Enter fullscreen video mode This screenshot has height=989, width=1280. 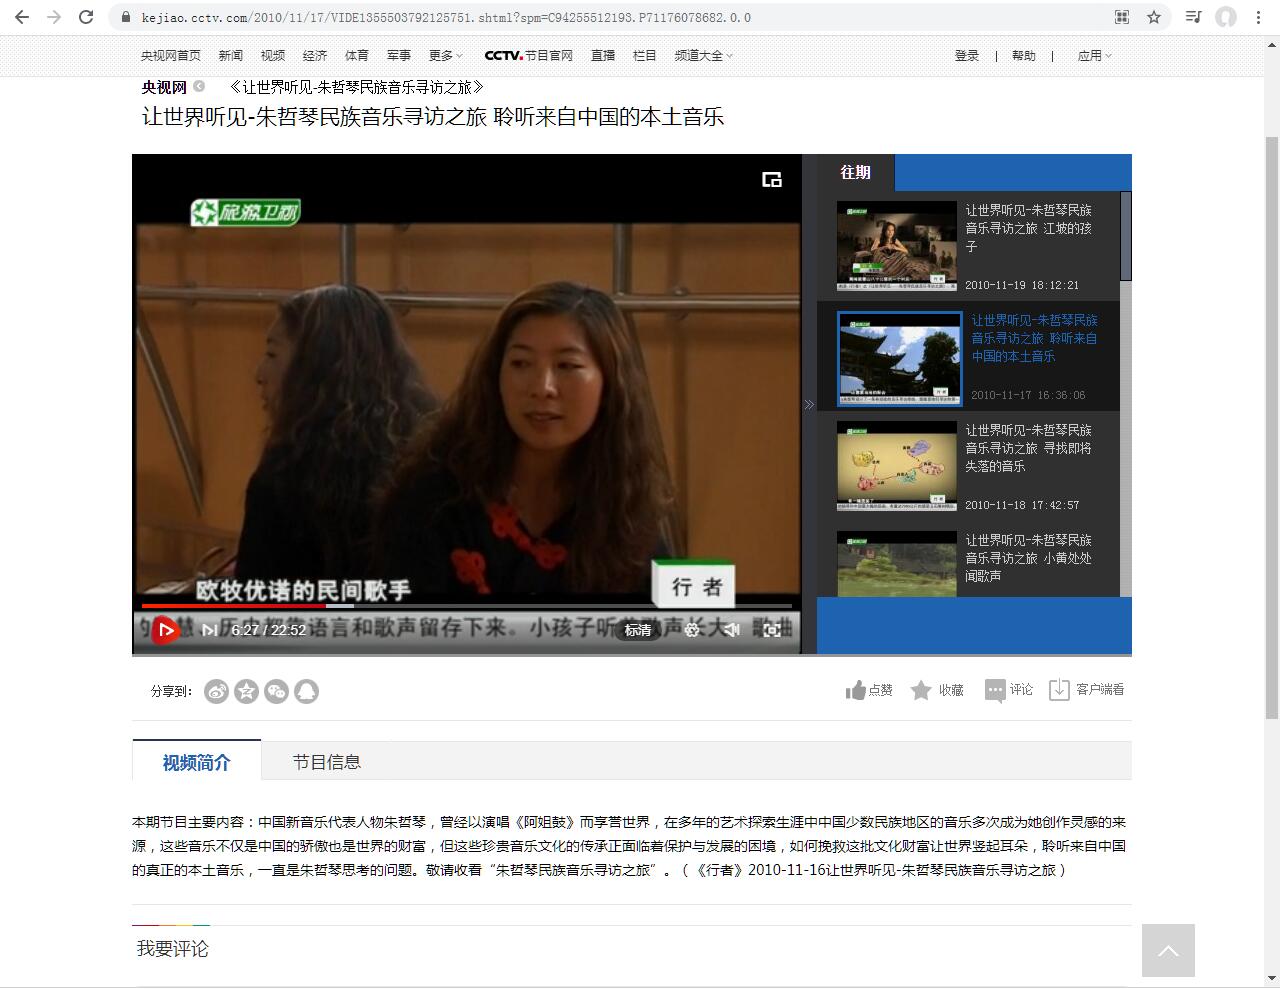click(772, 630)
